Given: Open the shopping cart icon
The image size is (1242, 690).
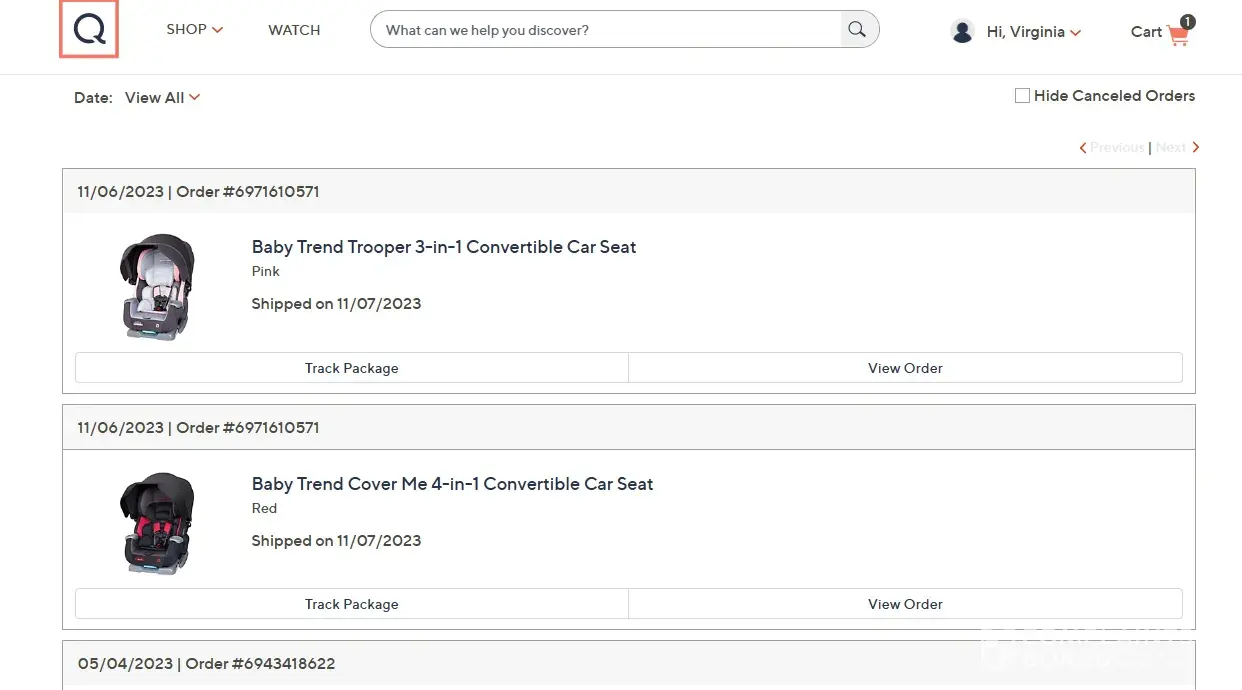Looking at the screenshot, I should pos(1177,35).
